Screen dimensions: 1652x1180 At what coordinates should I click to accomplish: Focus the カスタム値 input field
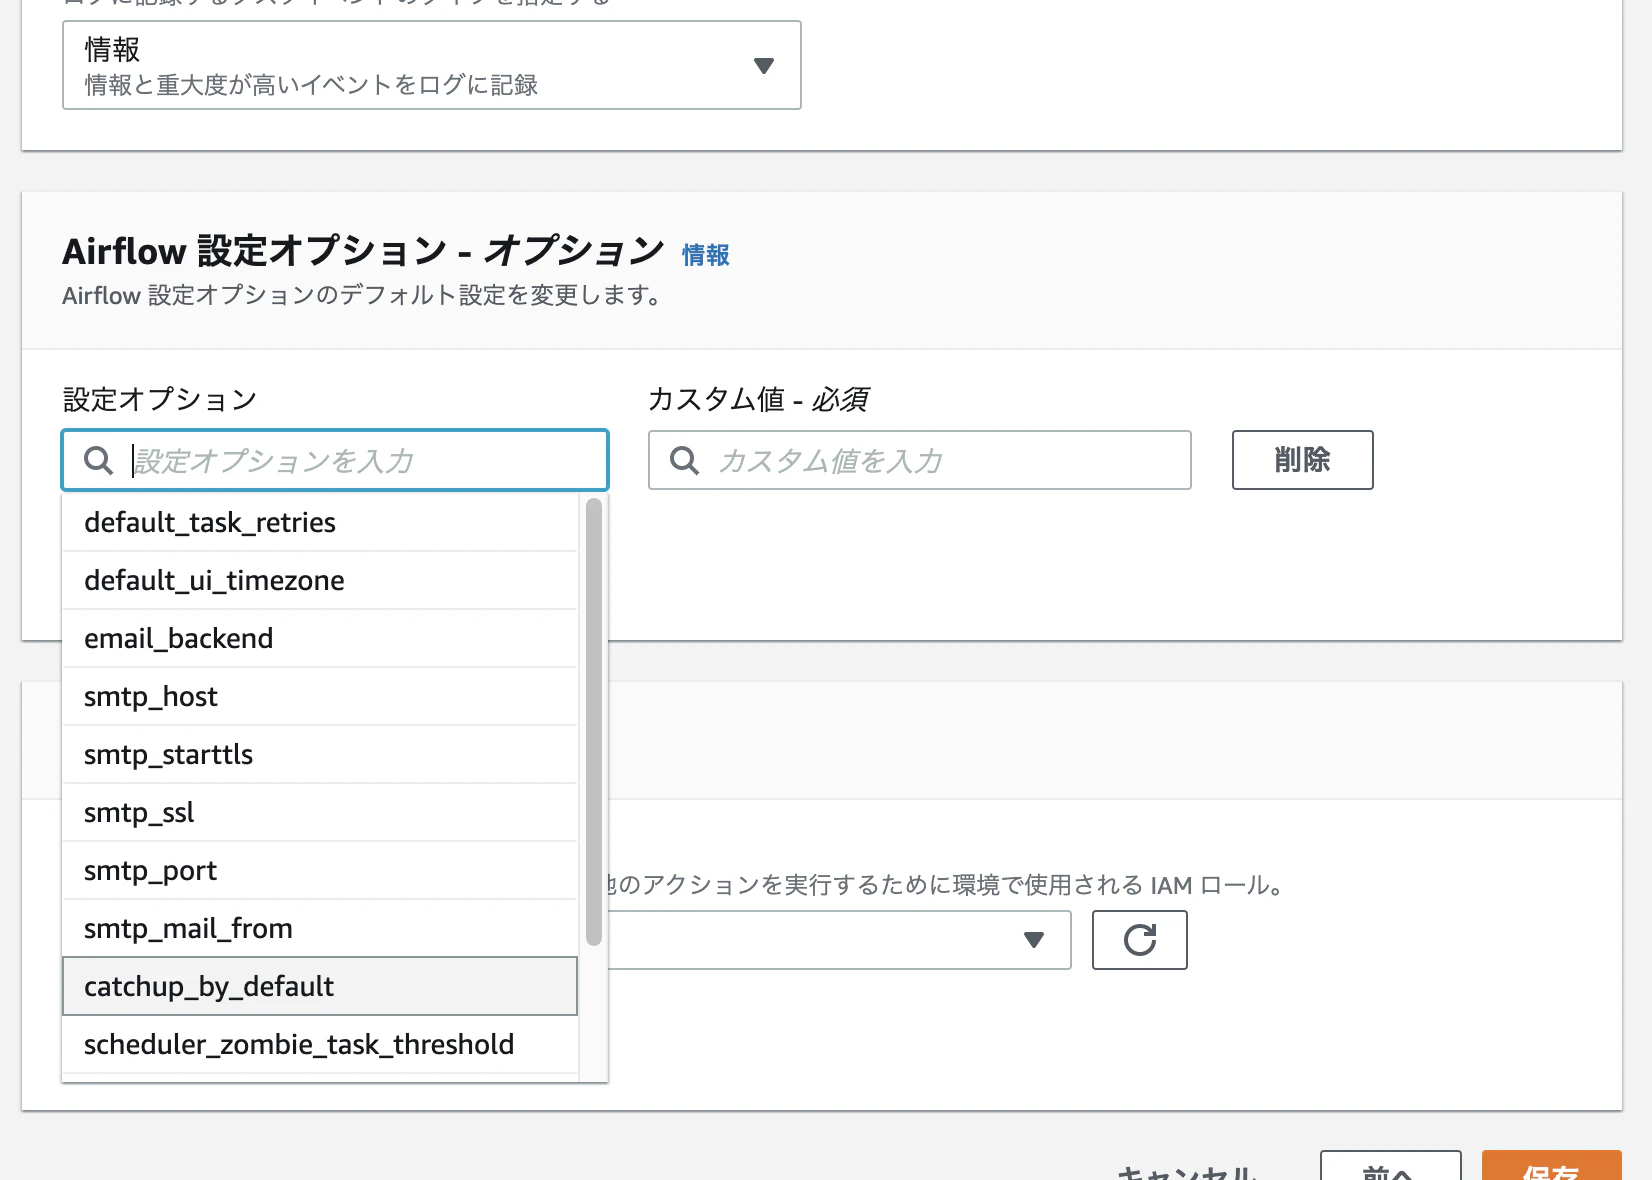click(x=920, y=460)
